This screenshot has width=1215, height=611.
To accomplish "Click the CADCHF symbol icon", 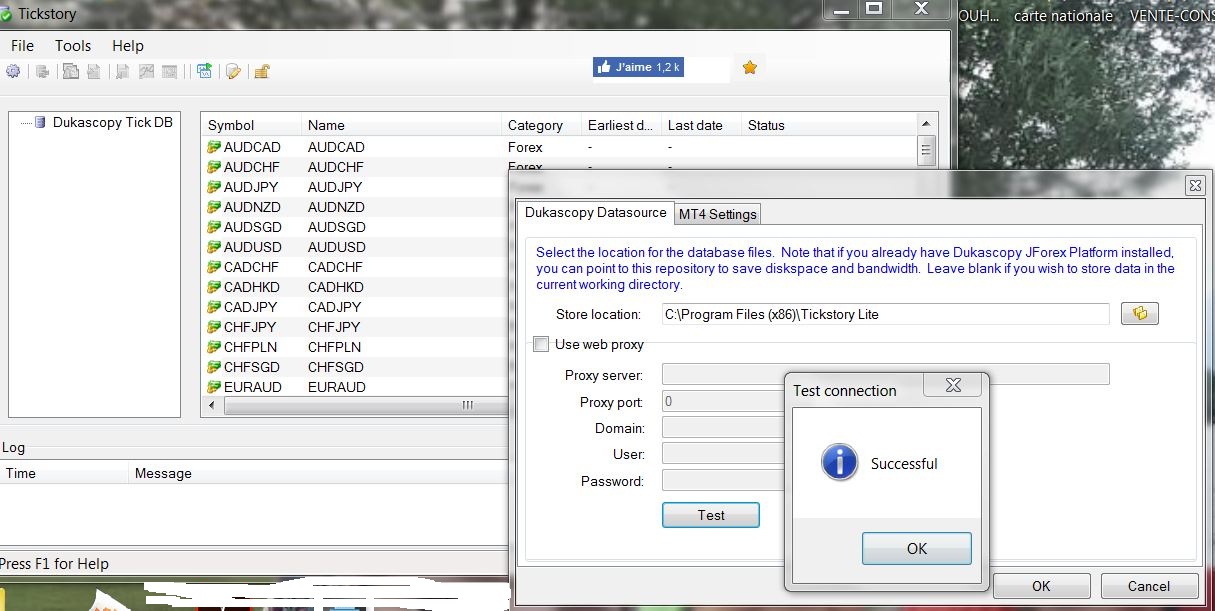I will 214,267.
